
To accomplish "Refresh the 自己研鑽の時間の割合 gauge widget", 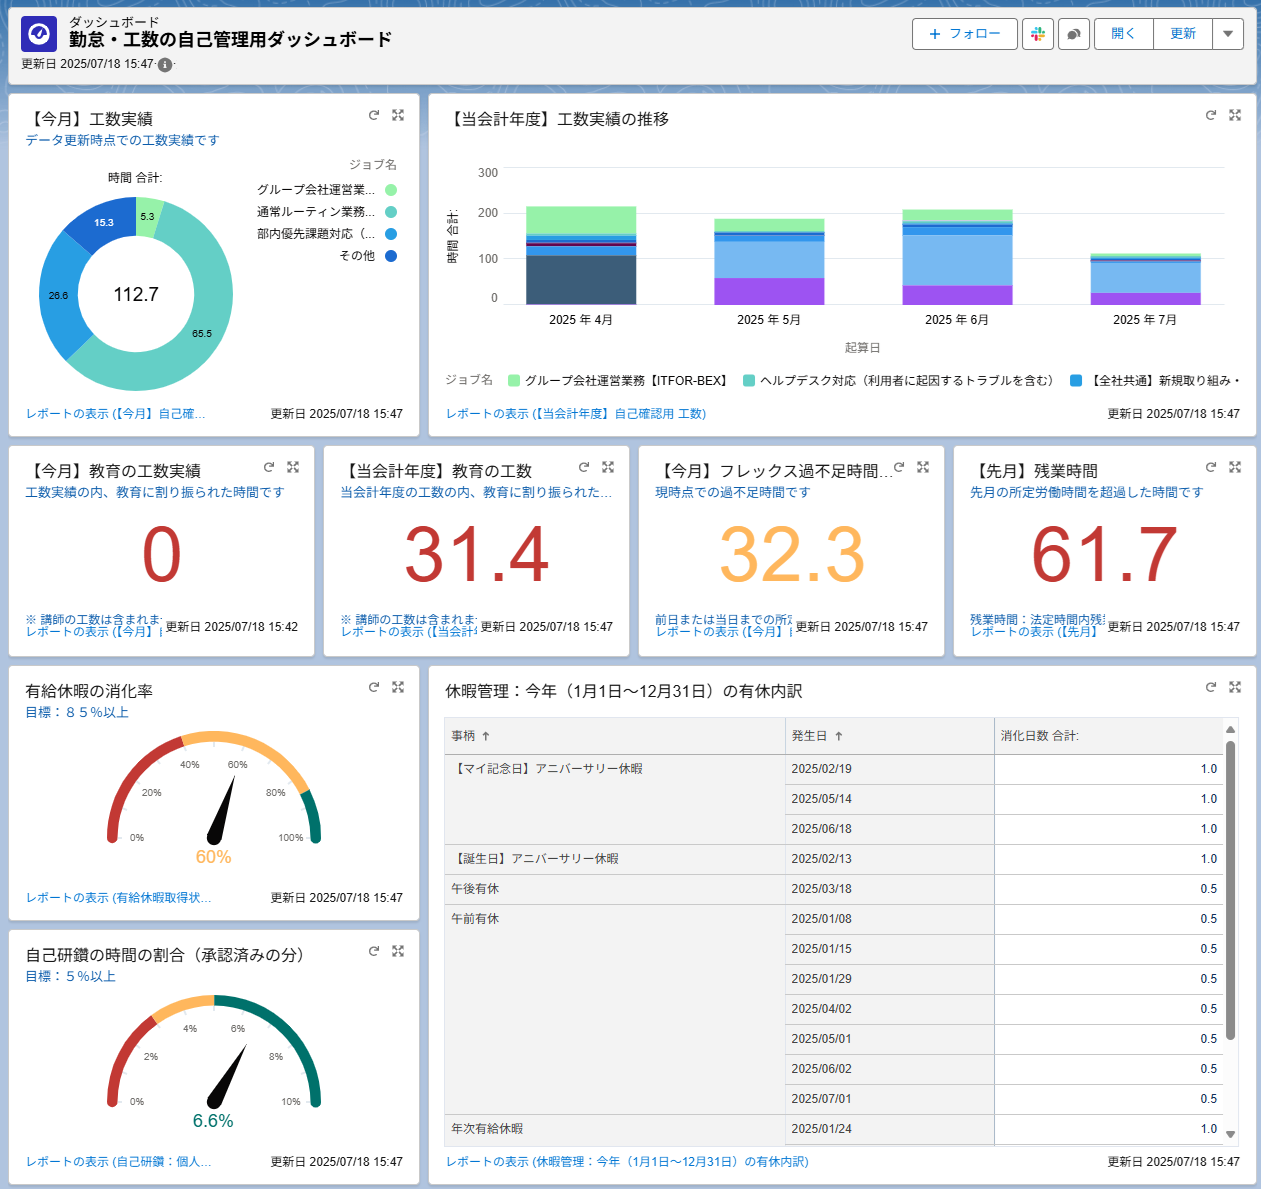I will [x=375, y=951].
